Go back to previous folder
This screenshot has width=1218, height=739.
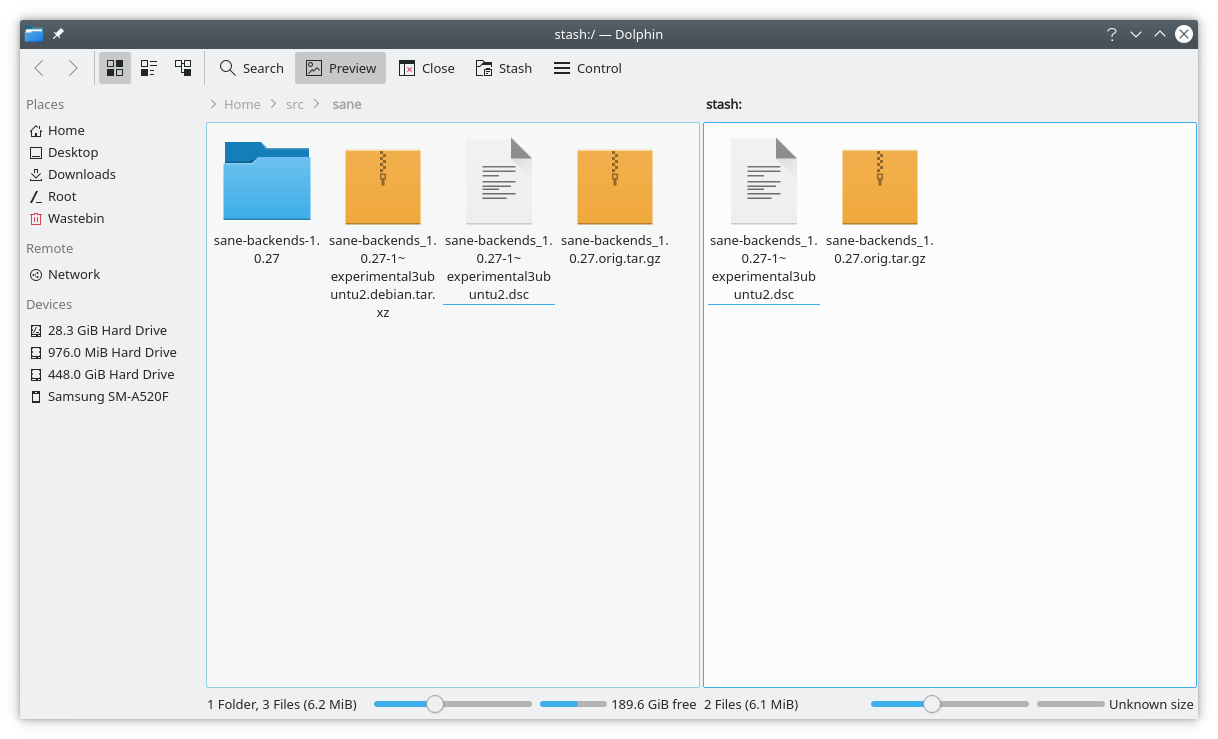coord(39,68)
